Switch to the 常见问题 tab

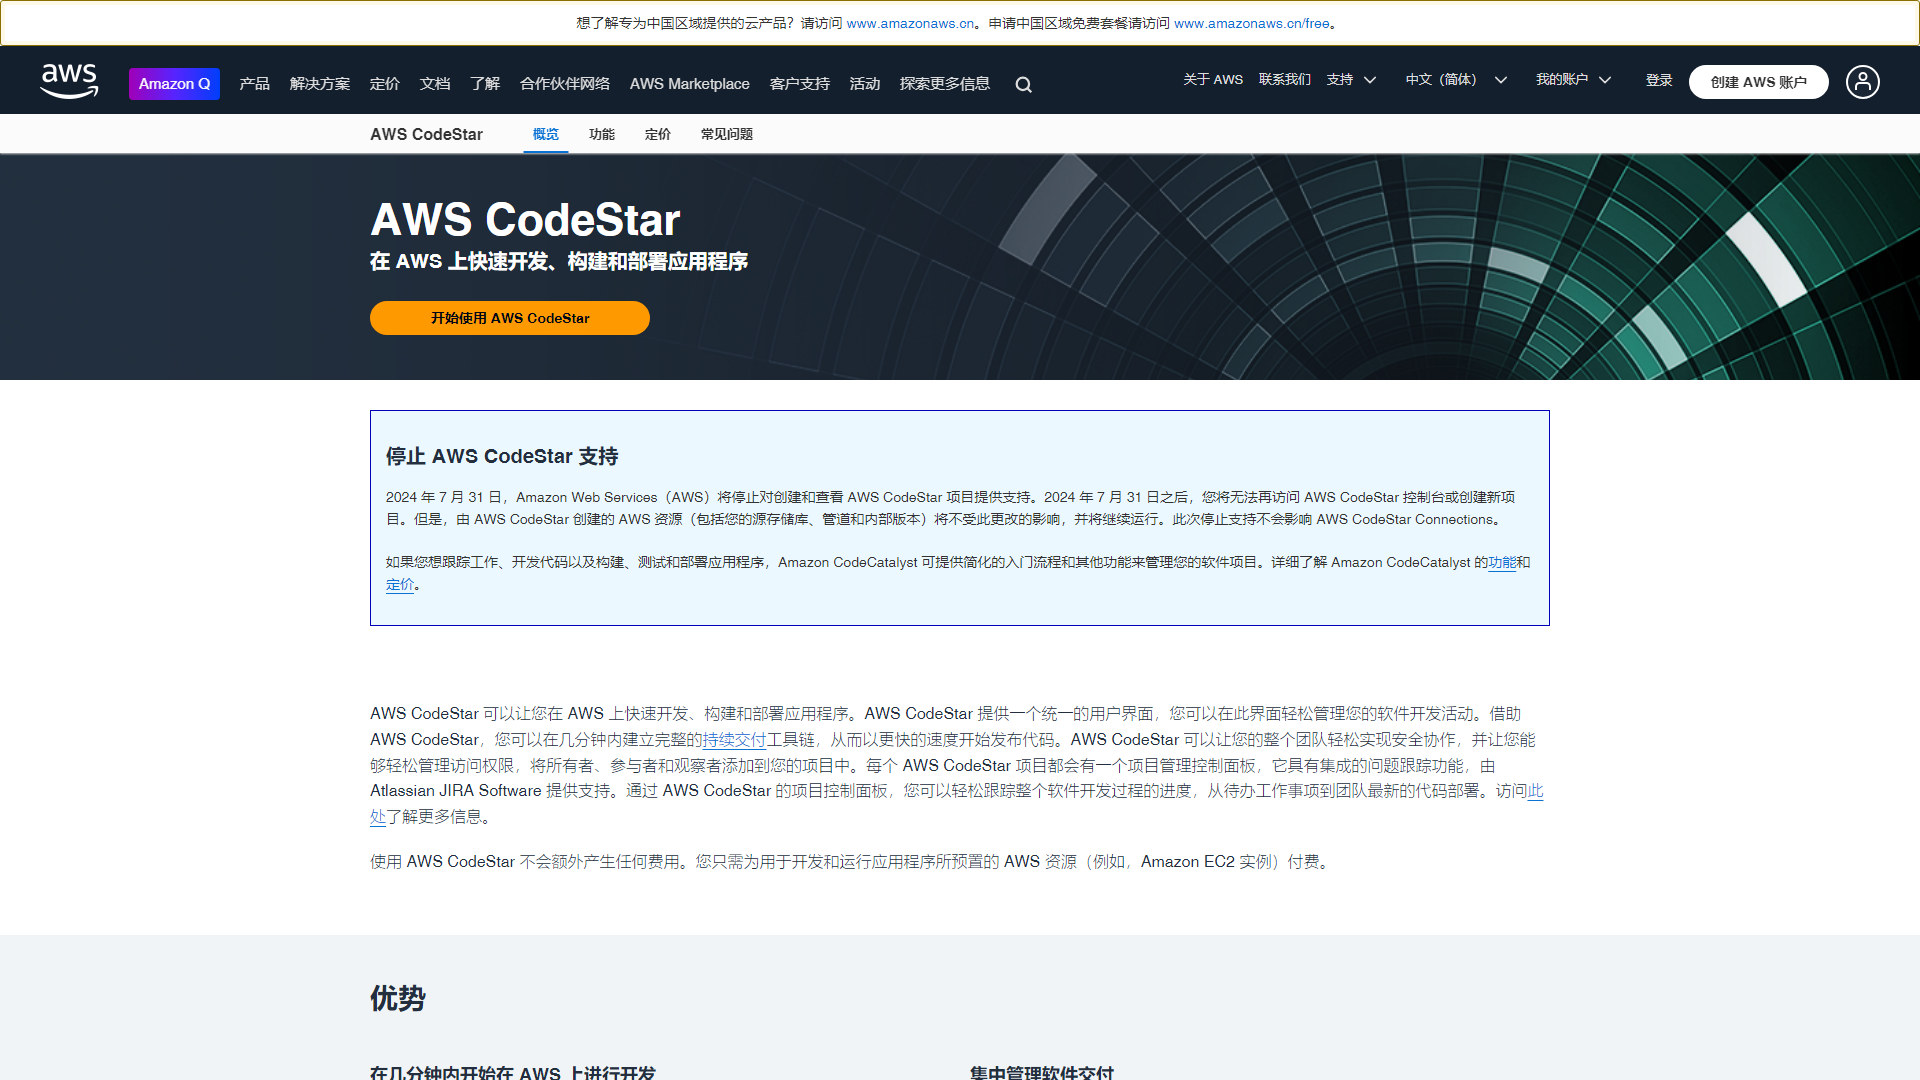coord(727,133)
